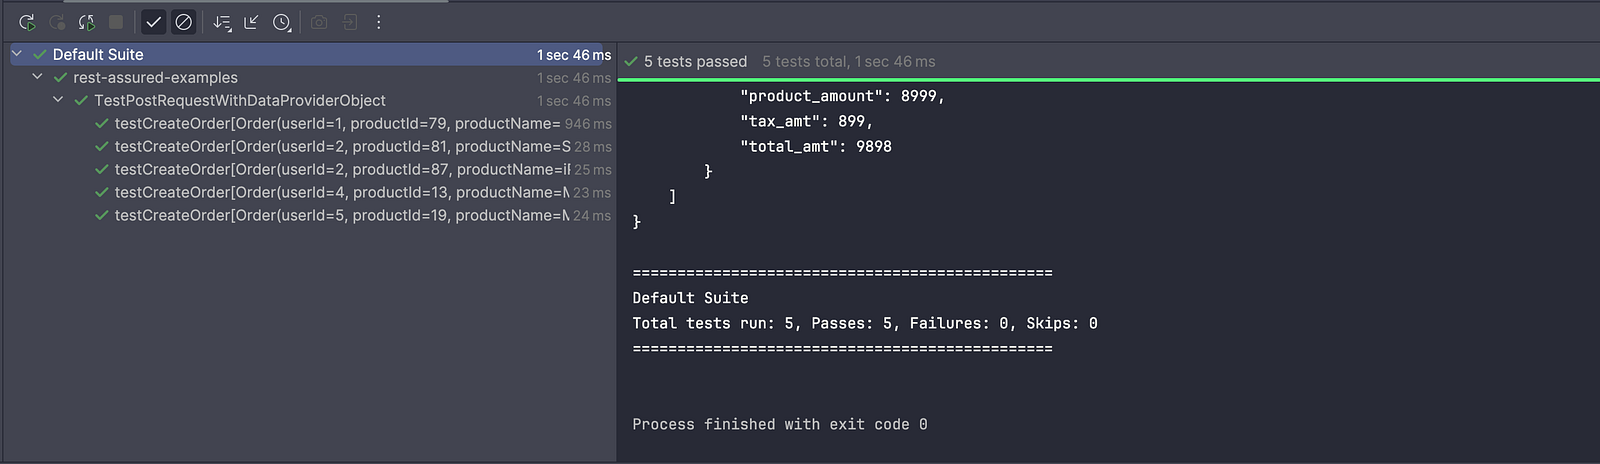1600x464 pixels.
Task: Click the '24 ms' duration value
Action: (592, 216)
